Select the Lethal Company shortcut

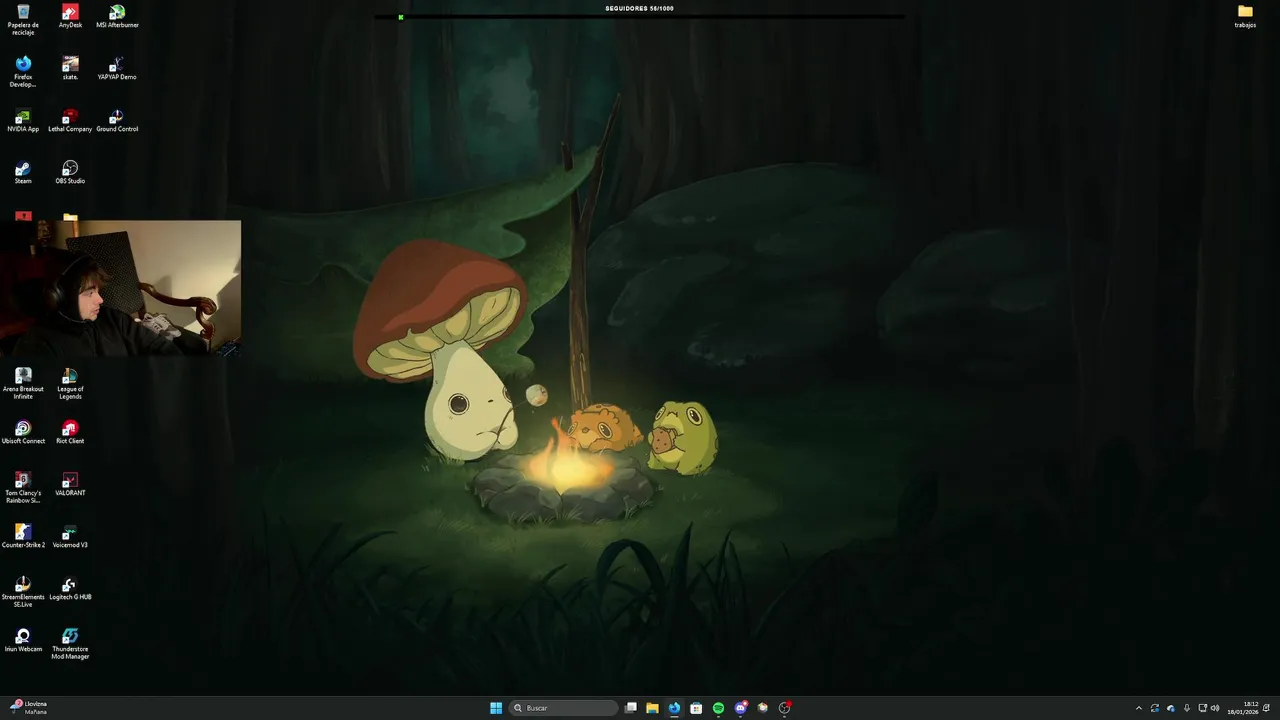click(x=70, y=120)
